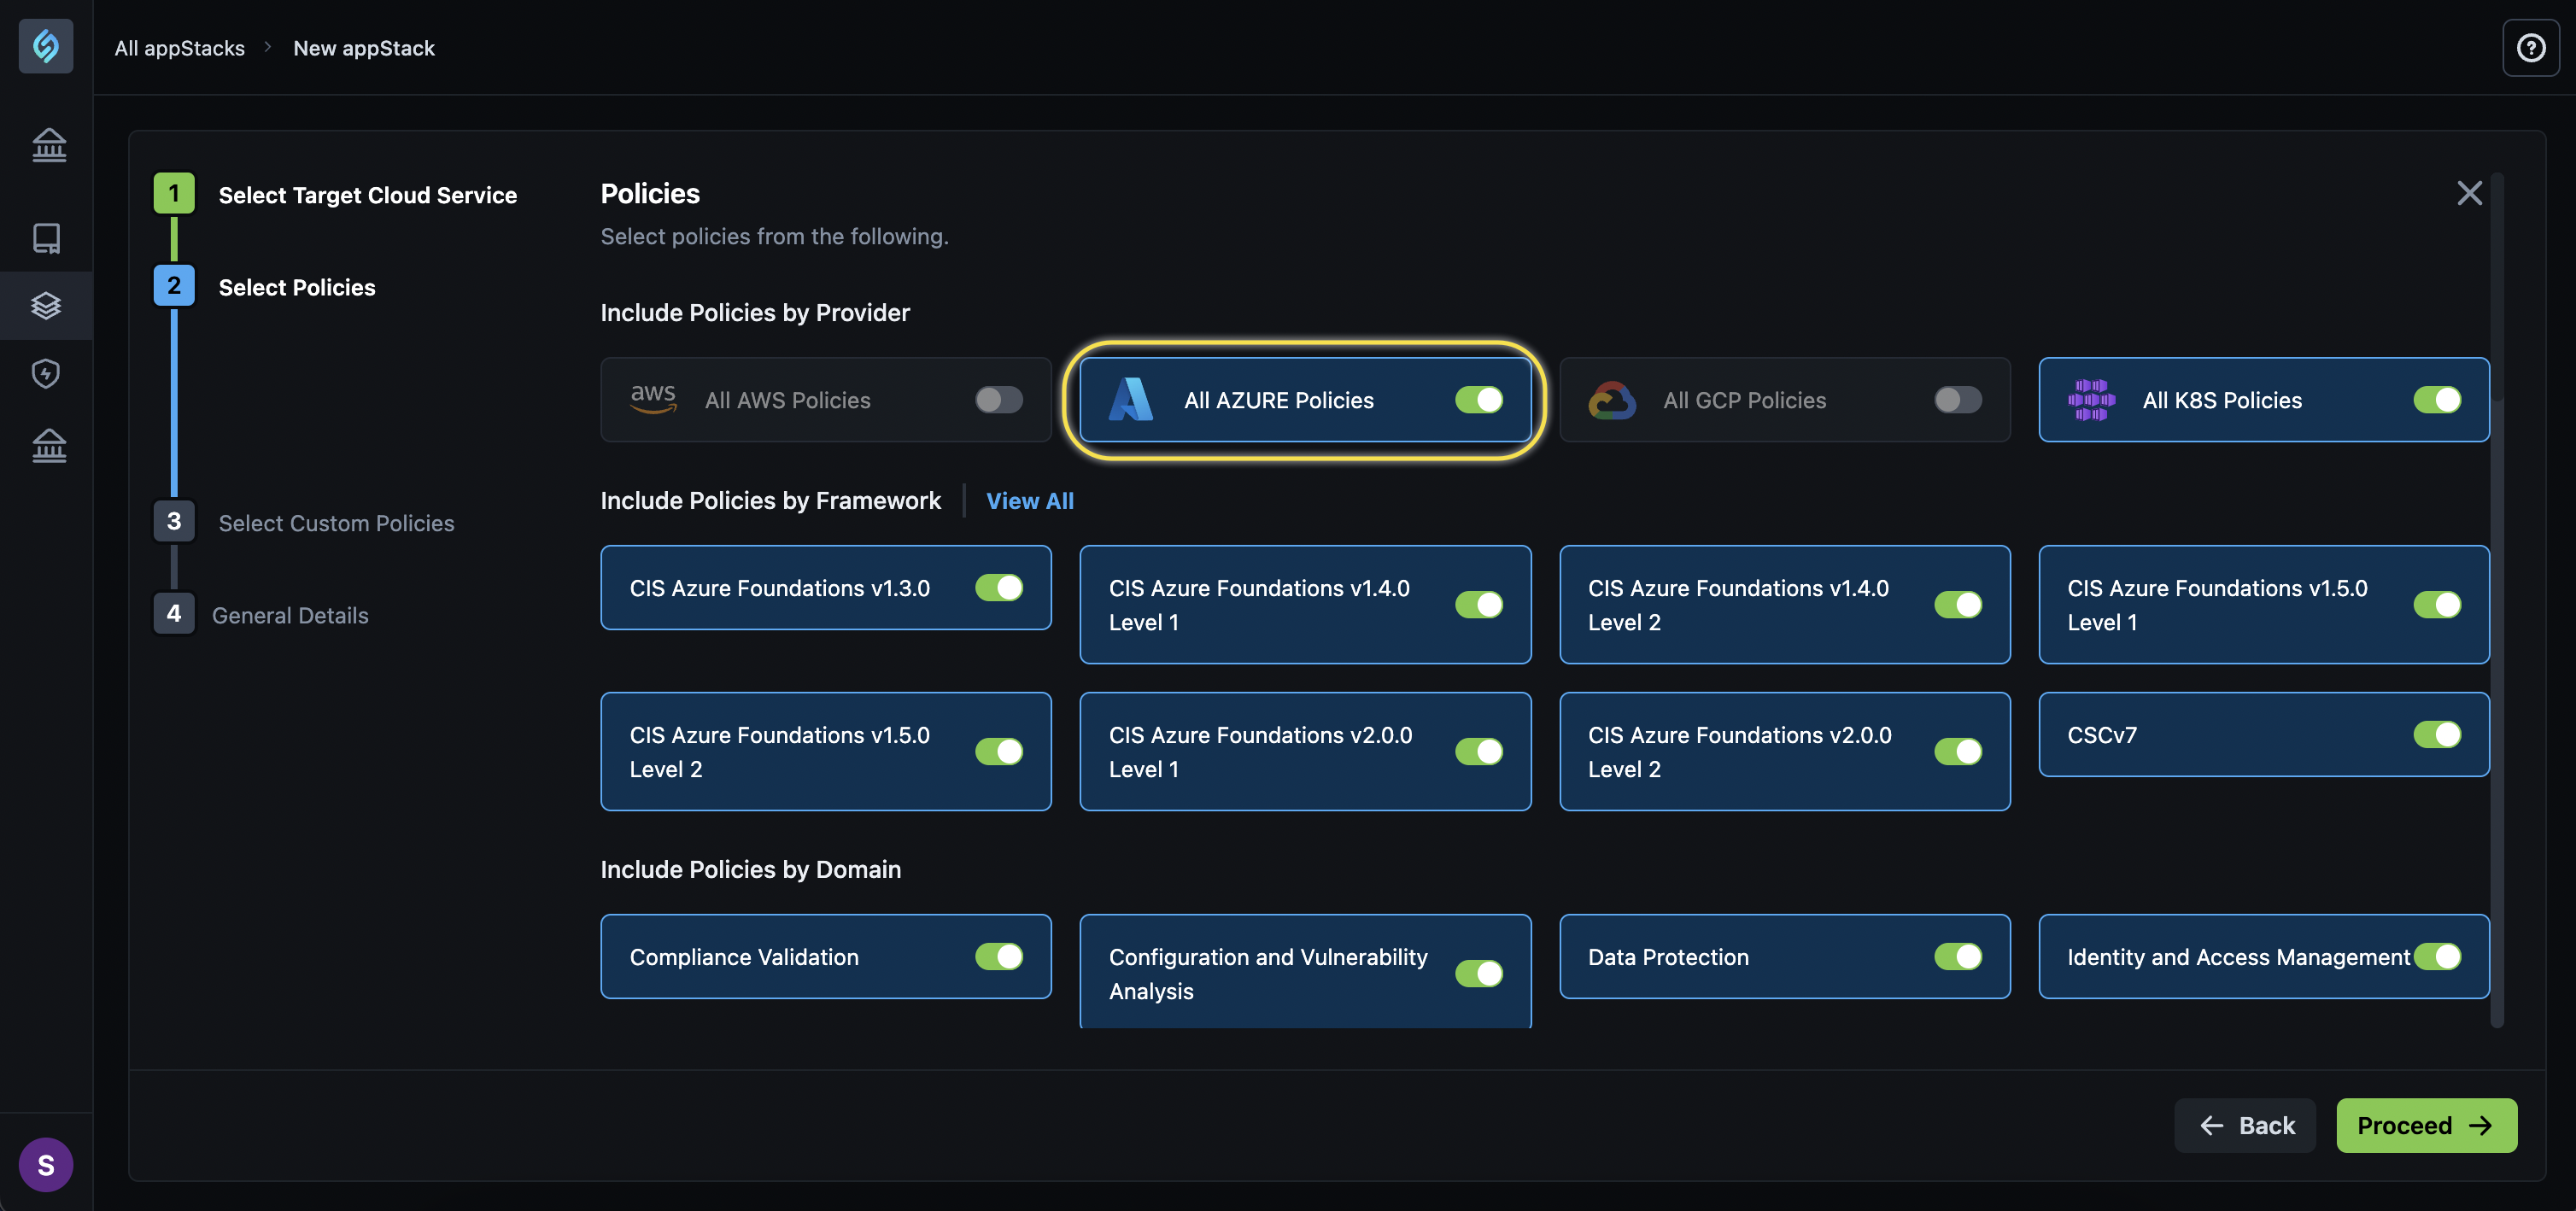This screenshot has height=1211, width=2576.
Task: Turn off the All K8S Policies toggle
Action: [x=2437, y=400]
